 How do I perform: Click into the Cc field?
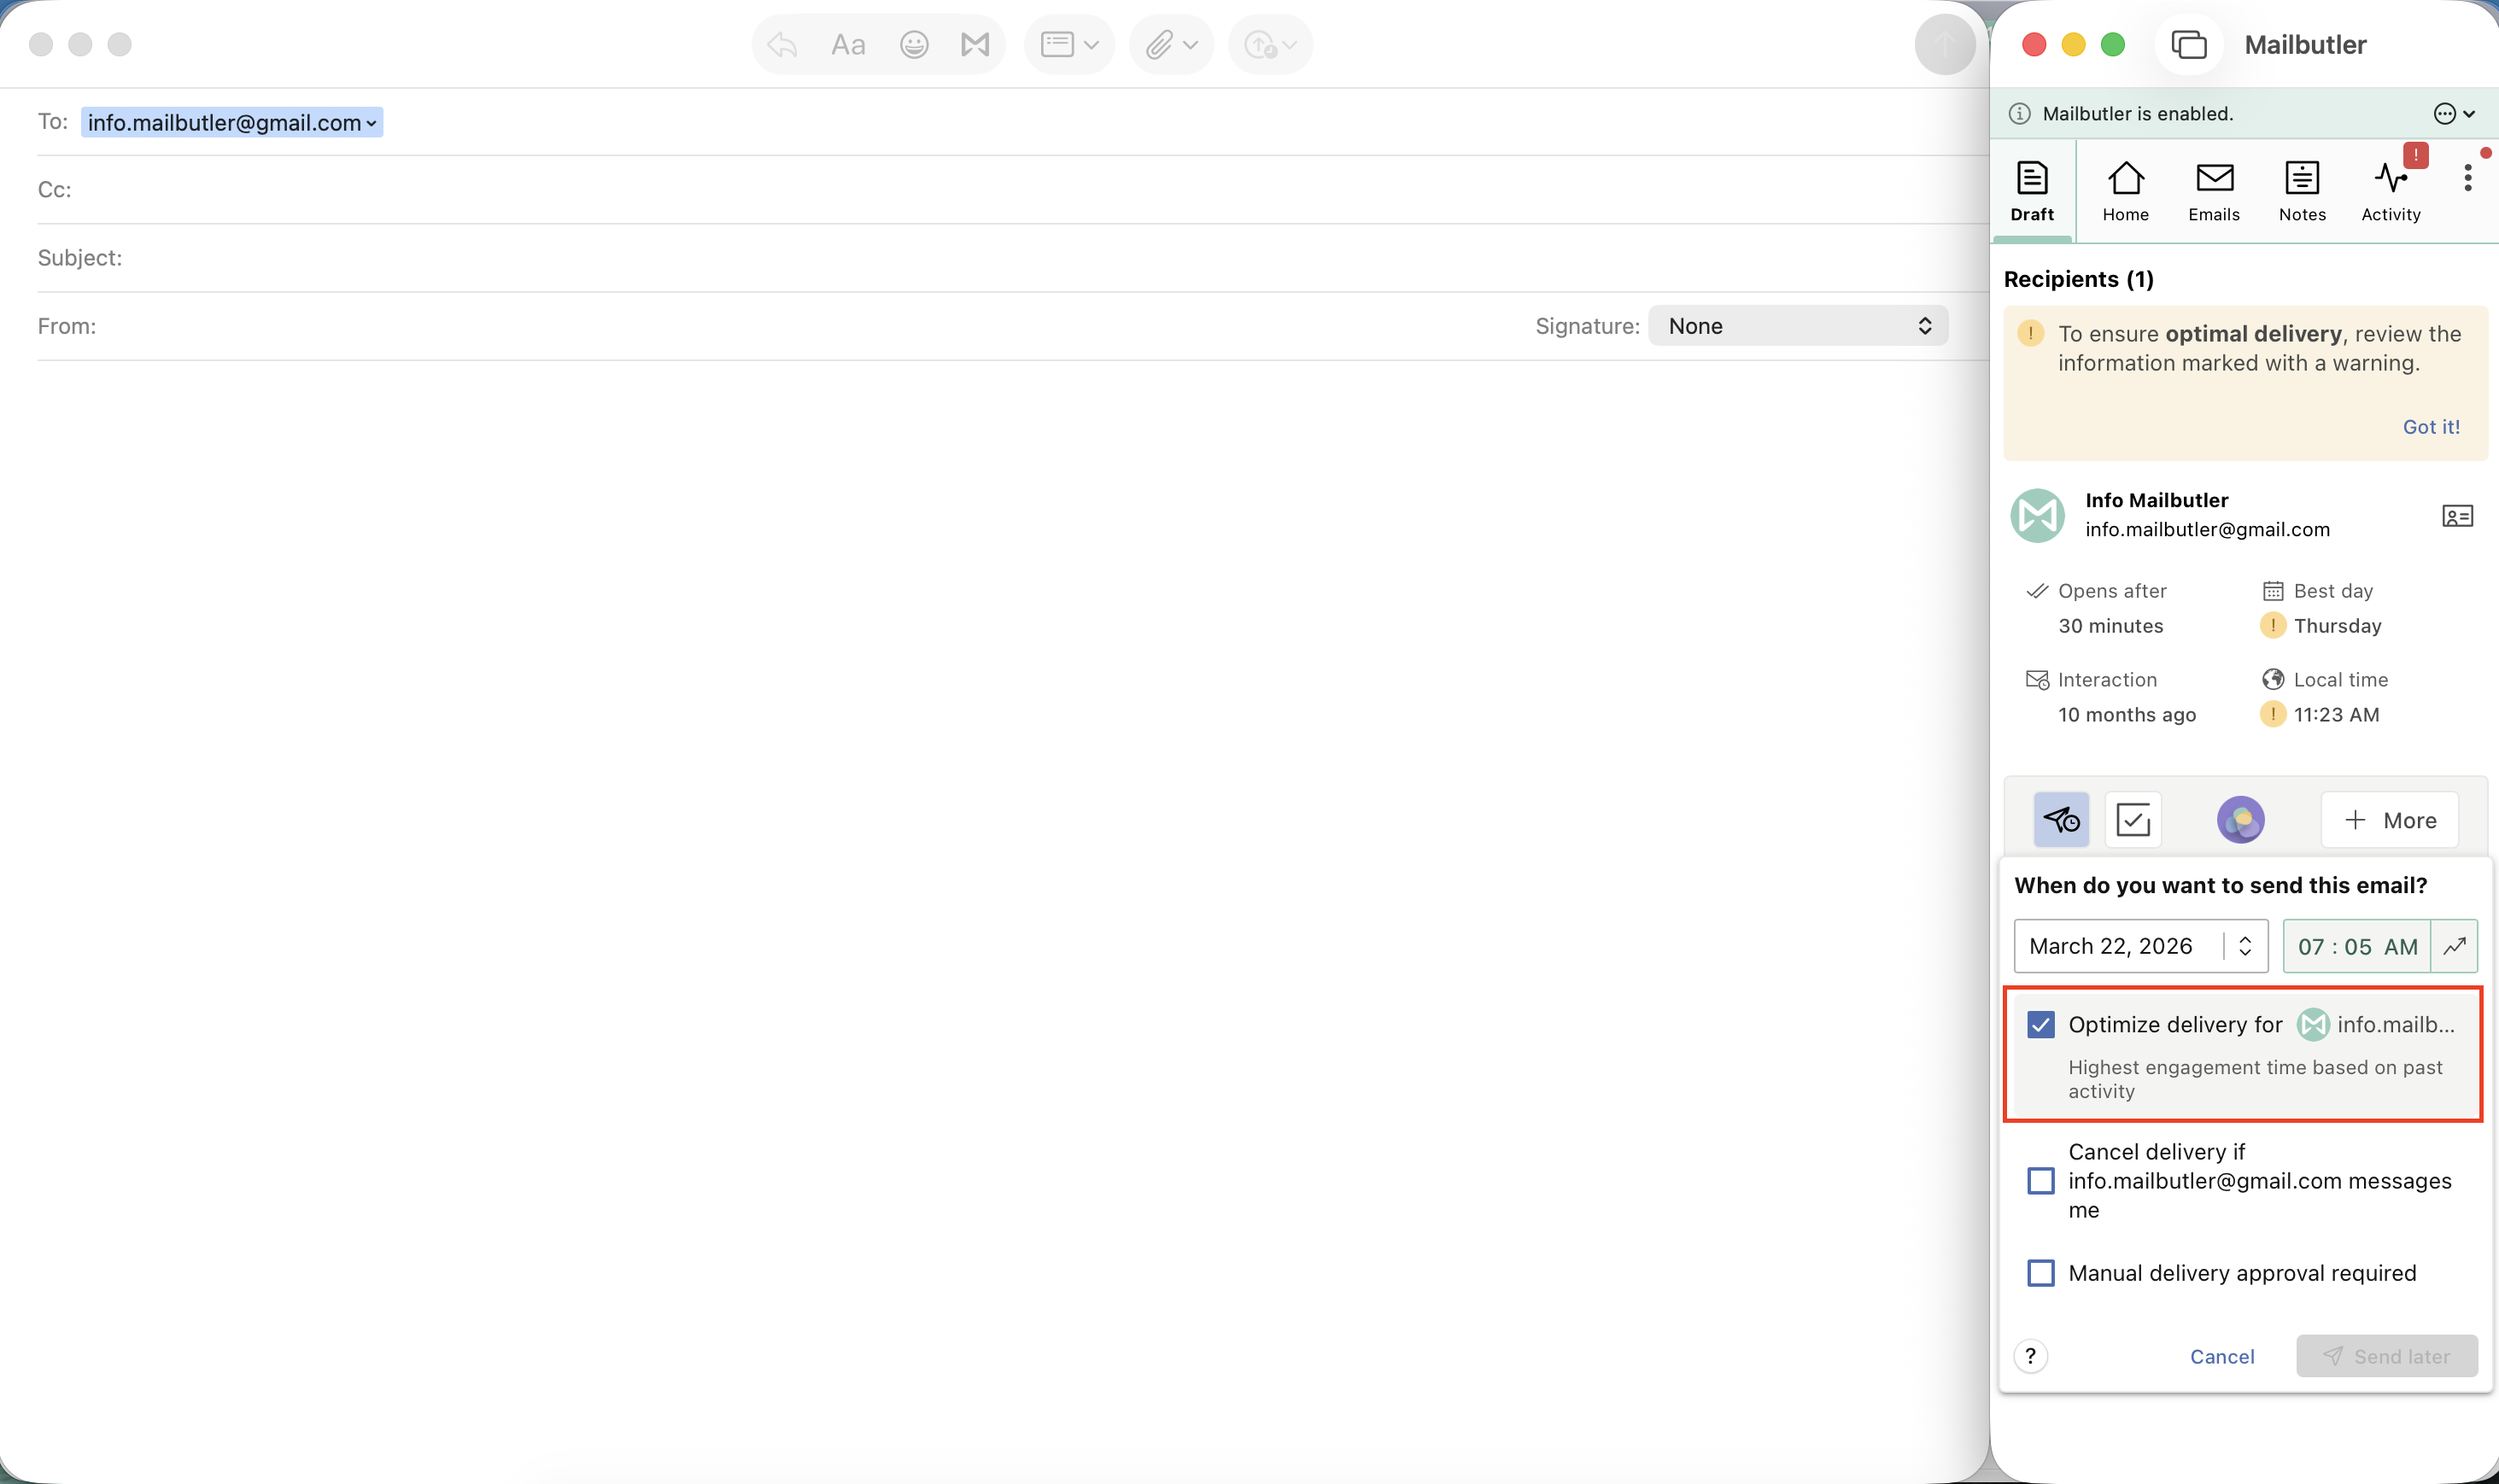tap(1010, 189)
